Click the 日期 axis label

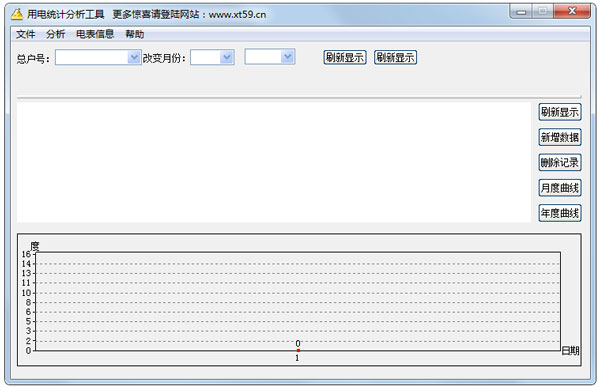(570, 351)
